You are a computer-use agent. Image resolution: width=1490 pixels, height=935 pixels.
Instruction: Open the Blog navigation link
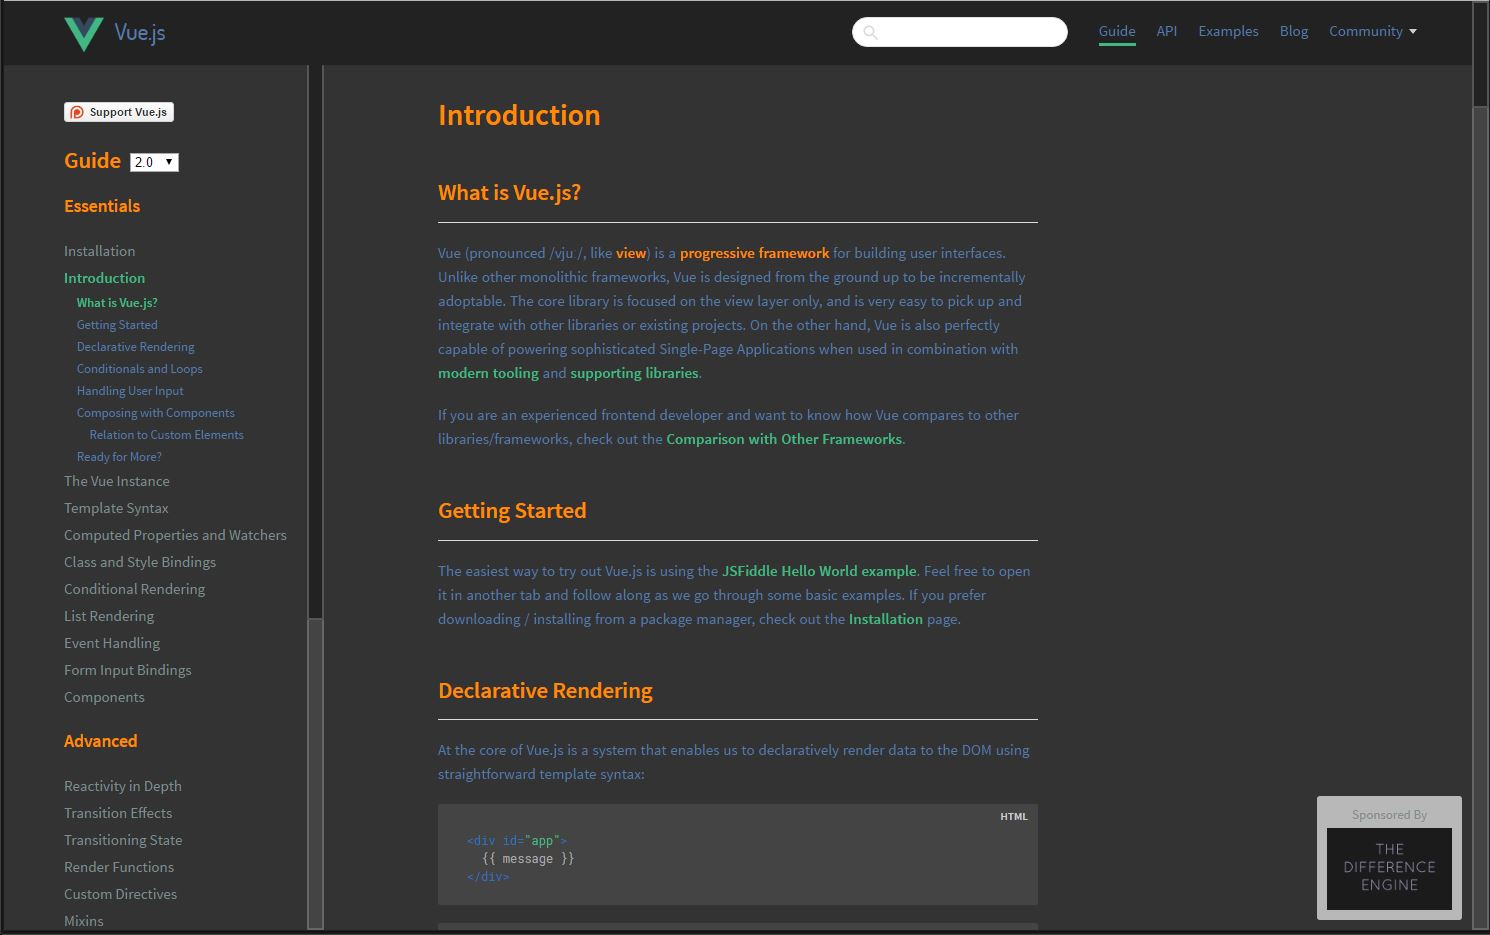[x=1294, y=31]
